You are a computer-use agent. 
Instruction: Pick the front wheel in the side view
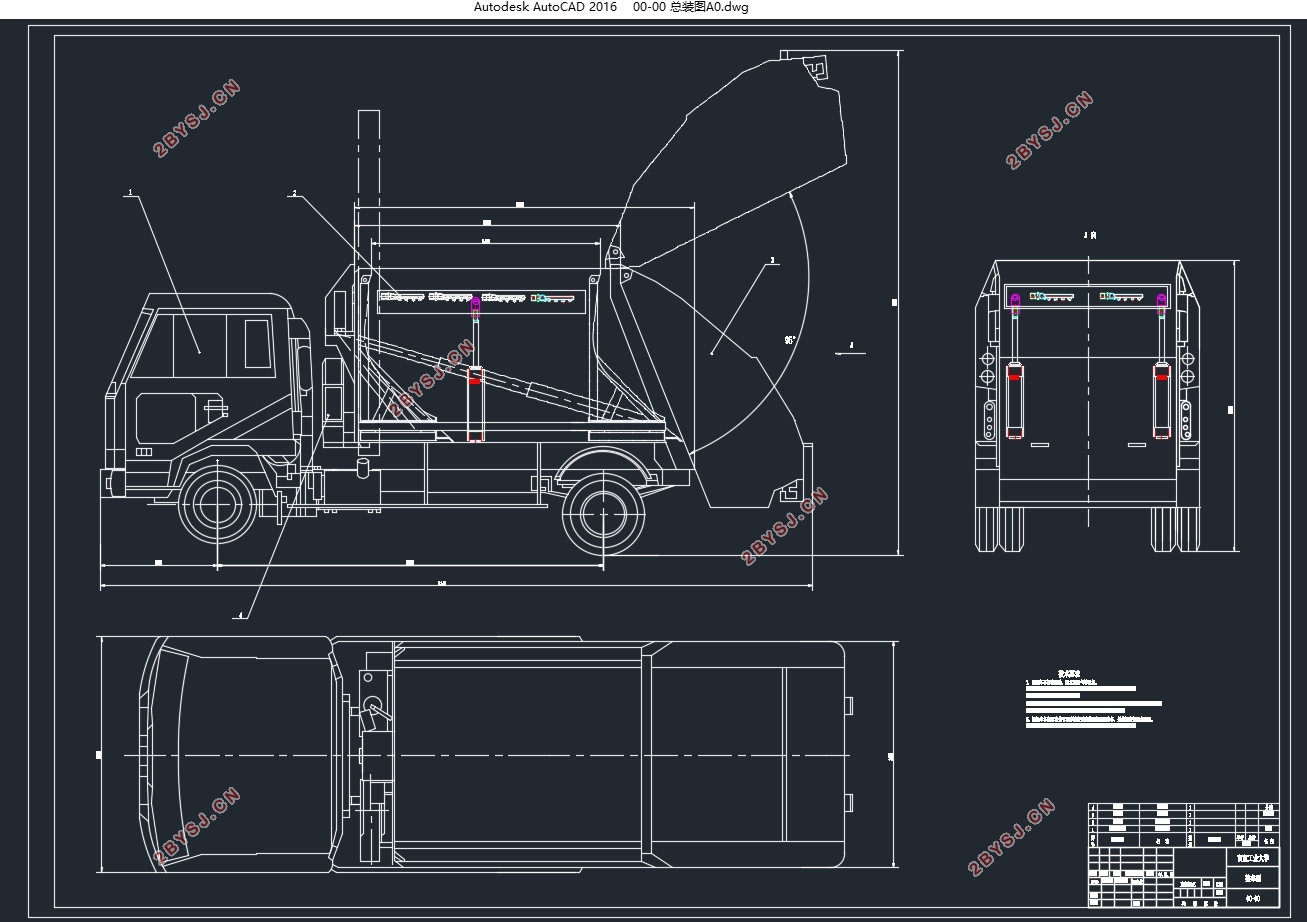tap(217, 507)
